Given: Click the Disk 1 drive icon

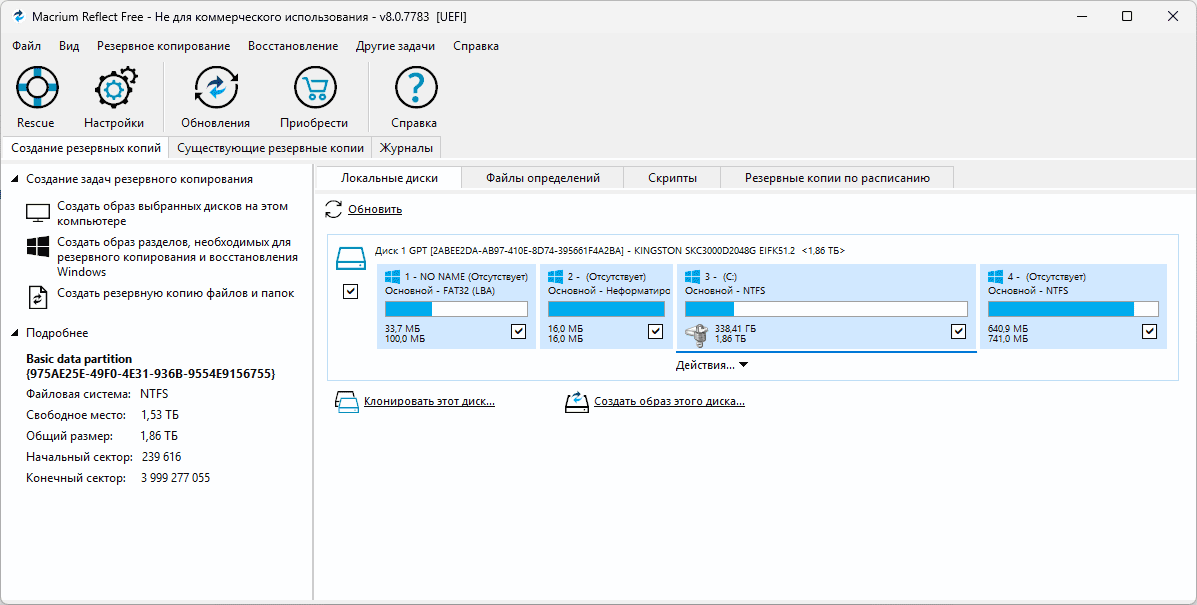Looking at the screenshot, I should 351,259.
